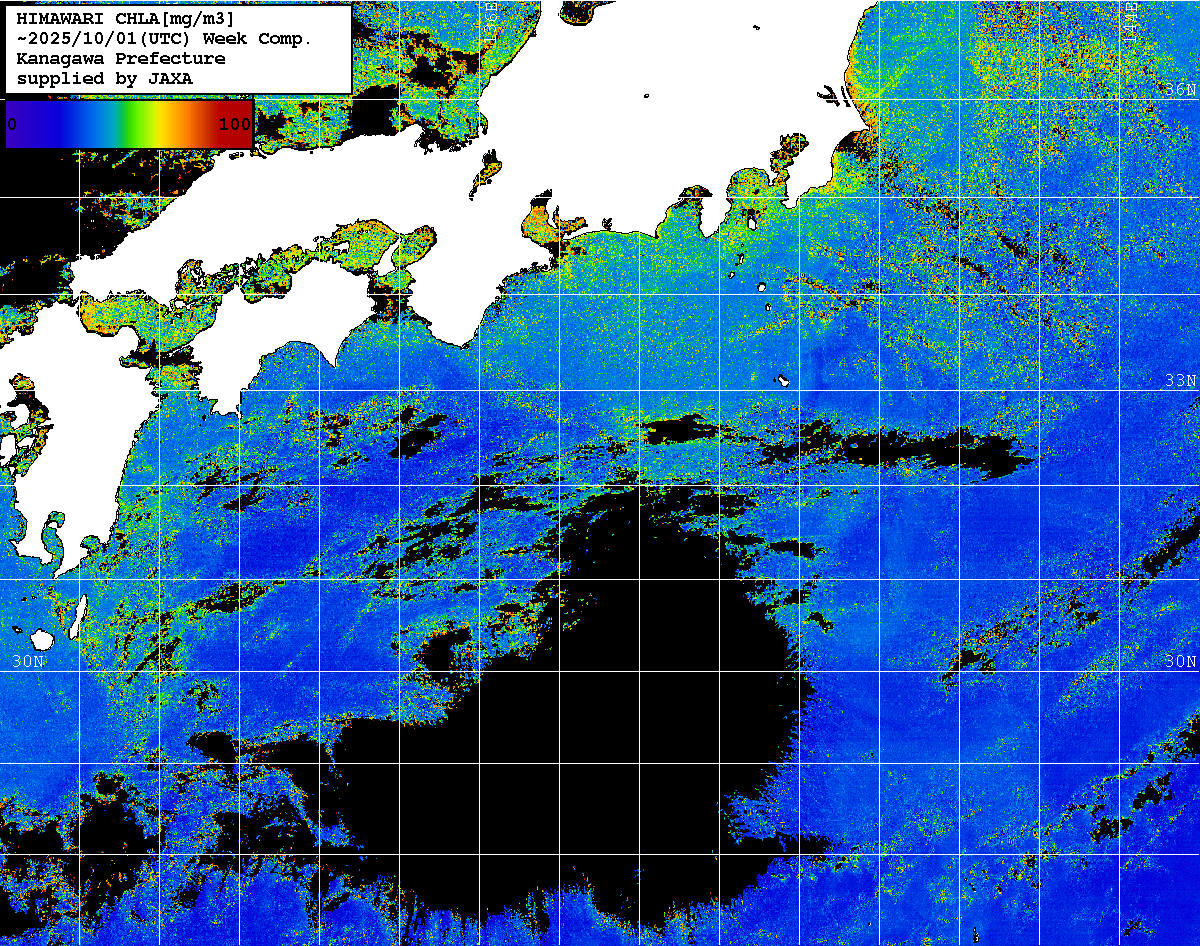
Task: Click the 30N label on left edge
Action: pos(28,662)
